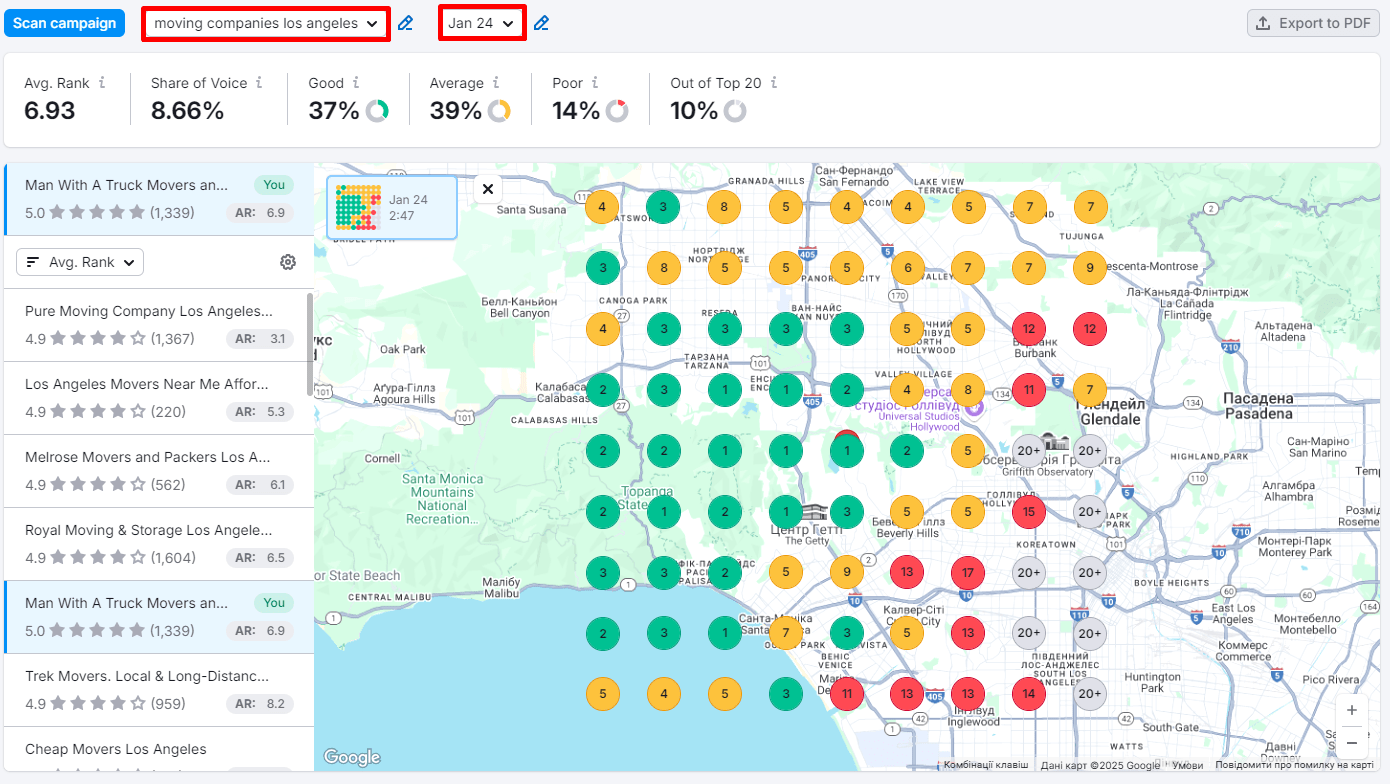1390x784 pixels.
Task: Click The Getty museum map icon
Action: (x=815, y=512)
